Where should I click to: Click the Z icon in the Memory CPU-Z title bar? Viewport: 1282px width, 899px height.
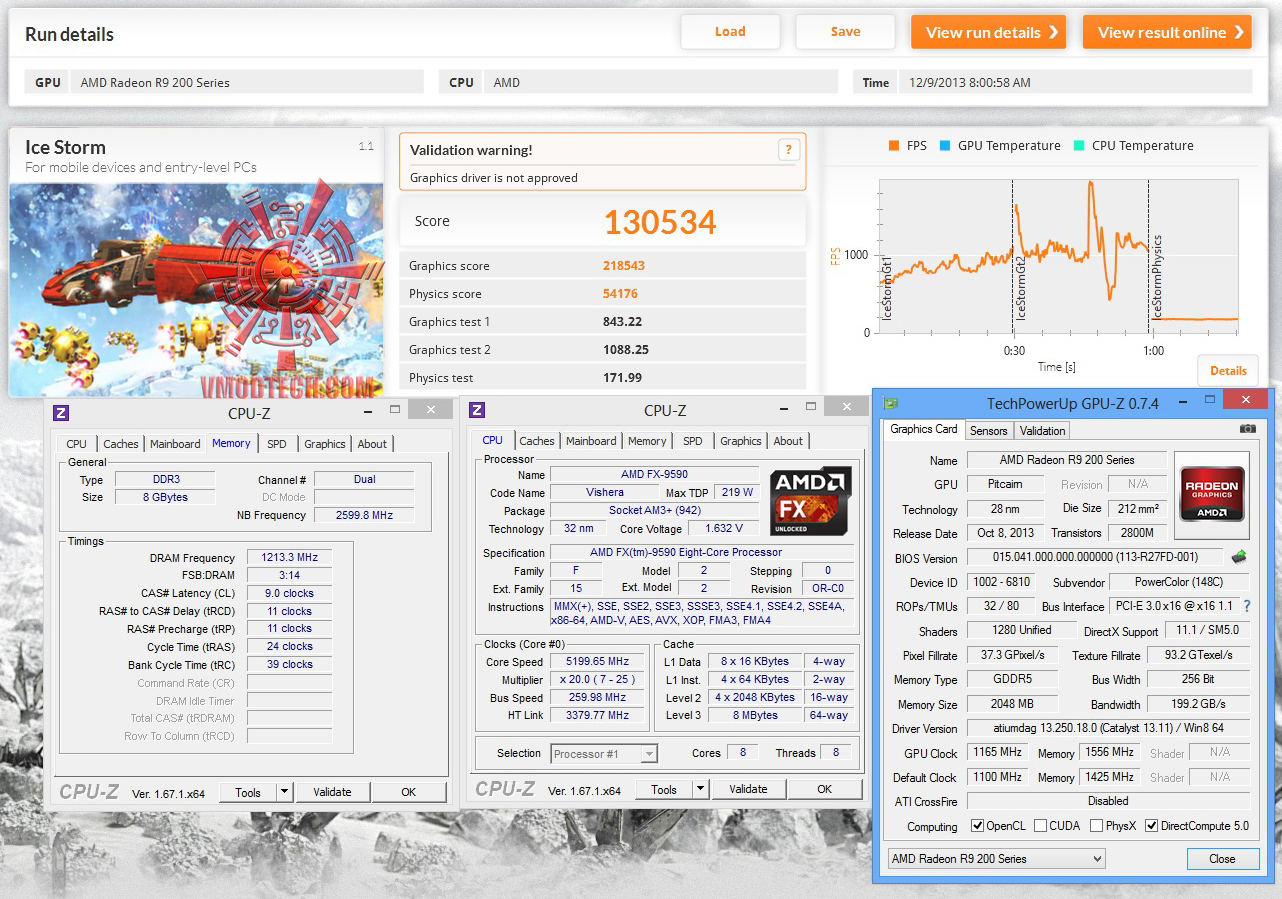[x=60, y=412]
